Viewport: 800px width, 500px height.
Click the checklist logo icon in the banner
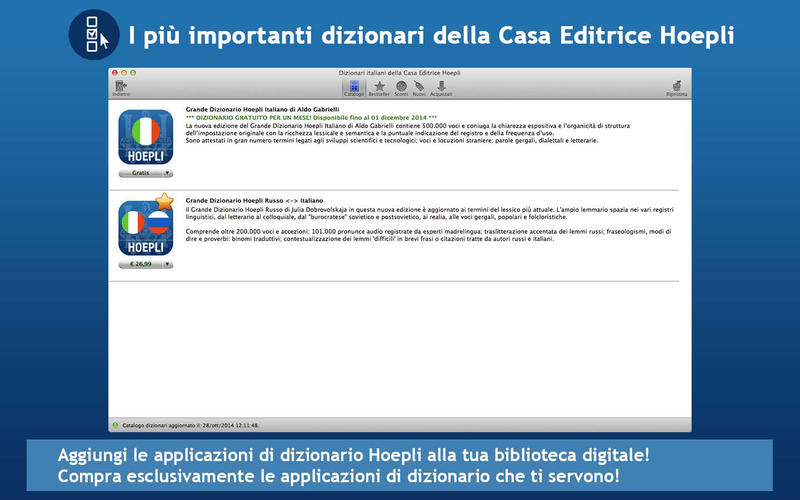click(x=94, y=35)
